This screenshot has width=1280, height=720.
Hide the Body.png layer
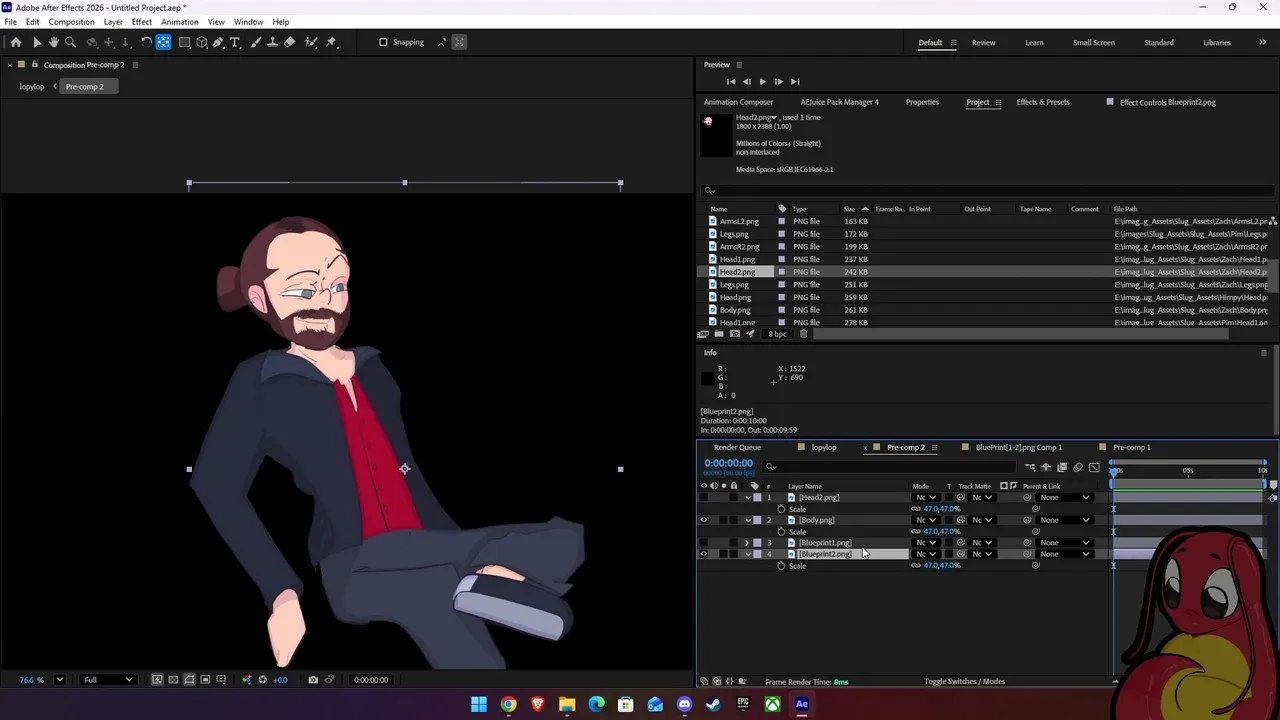click(703, 520)
